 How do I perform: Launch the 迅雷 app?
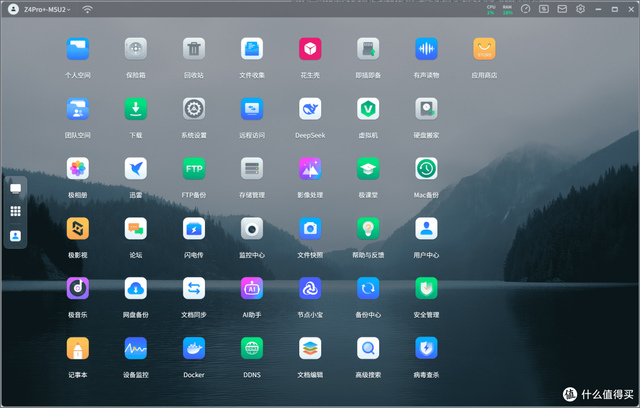[136, 169]
